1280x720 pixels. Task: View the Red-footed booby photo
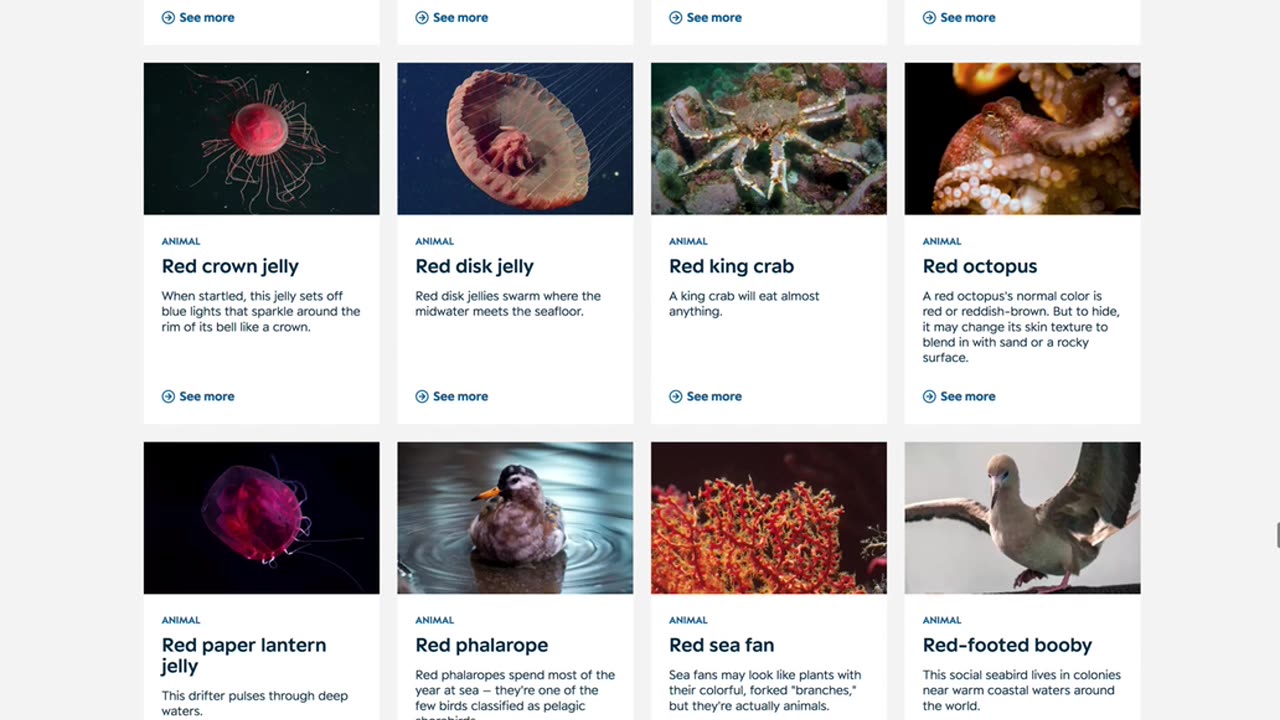tap(1022, 518)
